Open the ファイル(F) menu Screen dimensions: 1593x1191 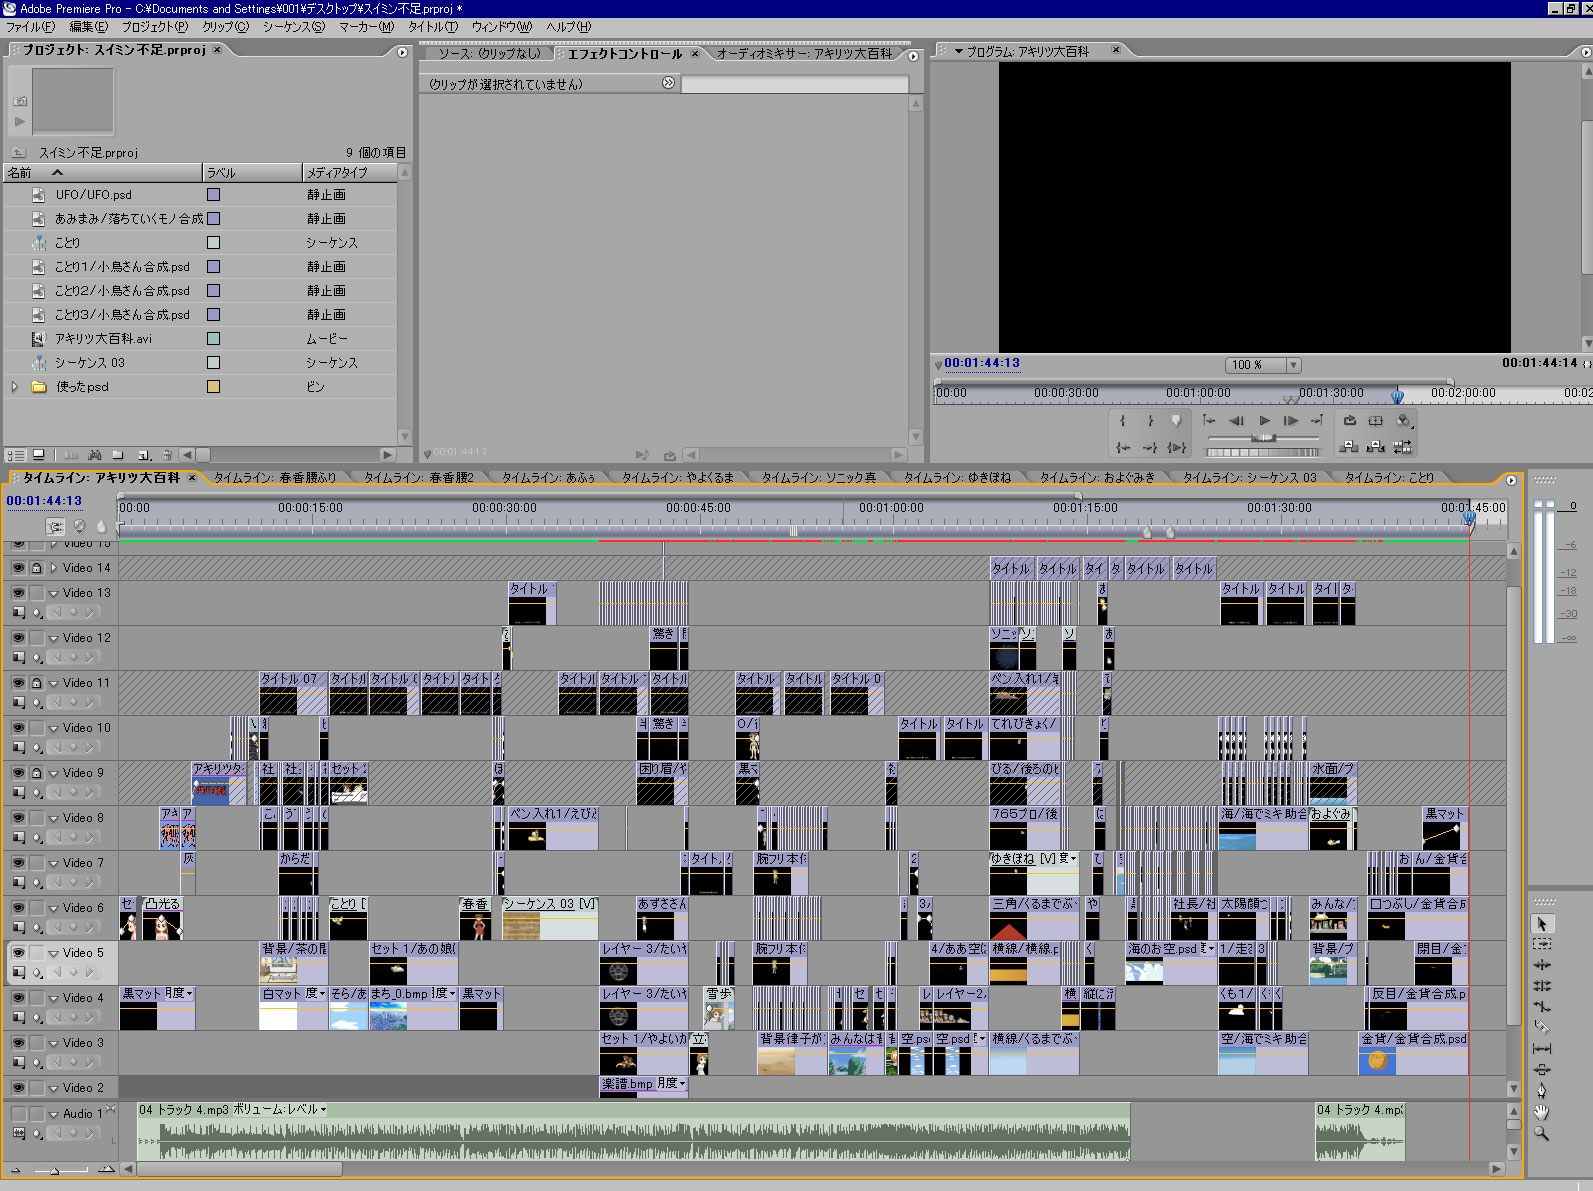point(30,27)
